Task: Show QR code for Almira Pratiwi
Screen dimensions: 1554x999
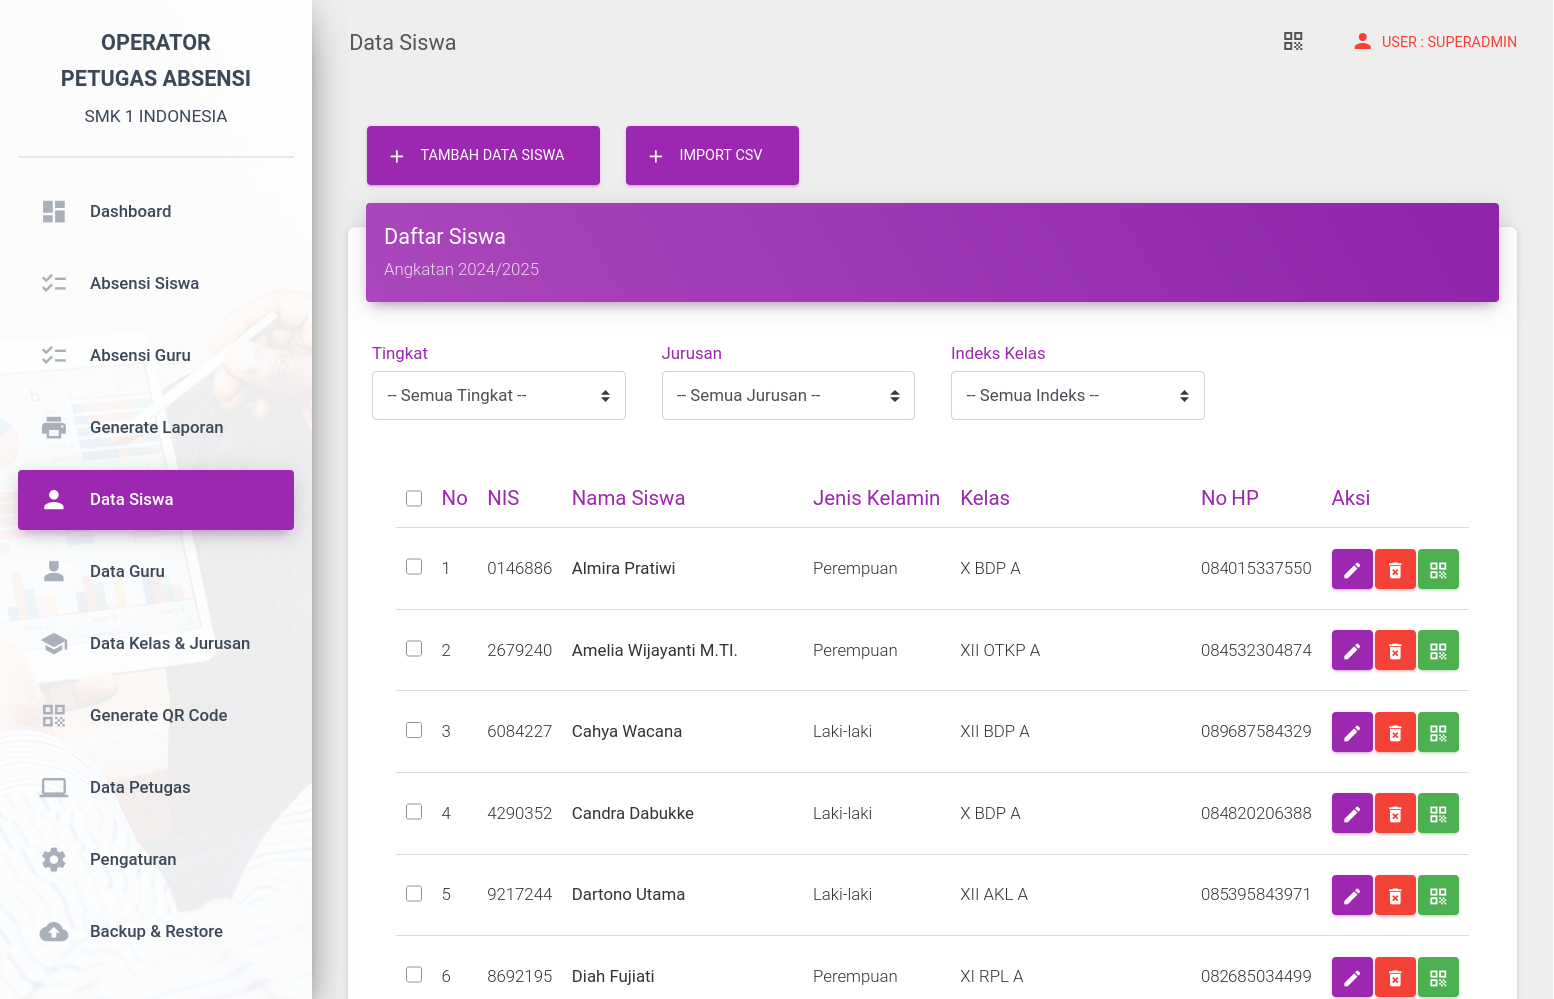Action: [1438, 570]
